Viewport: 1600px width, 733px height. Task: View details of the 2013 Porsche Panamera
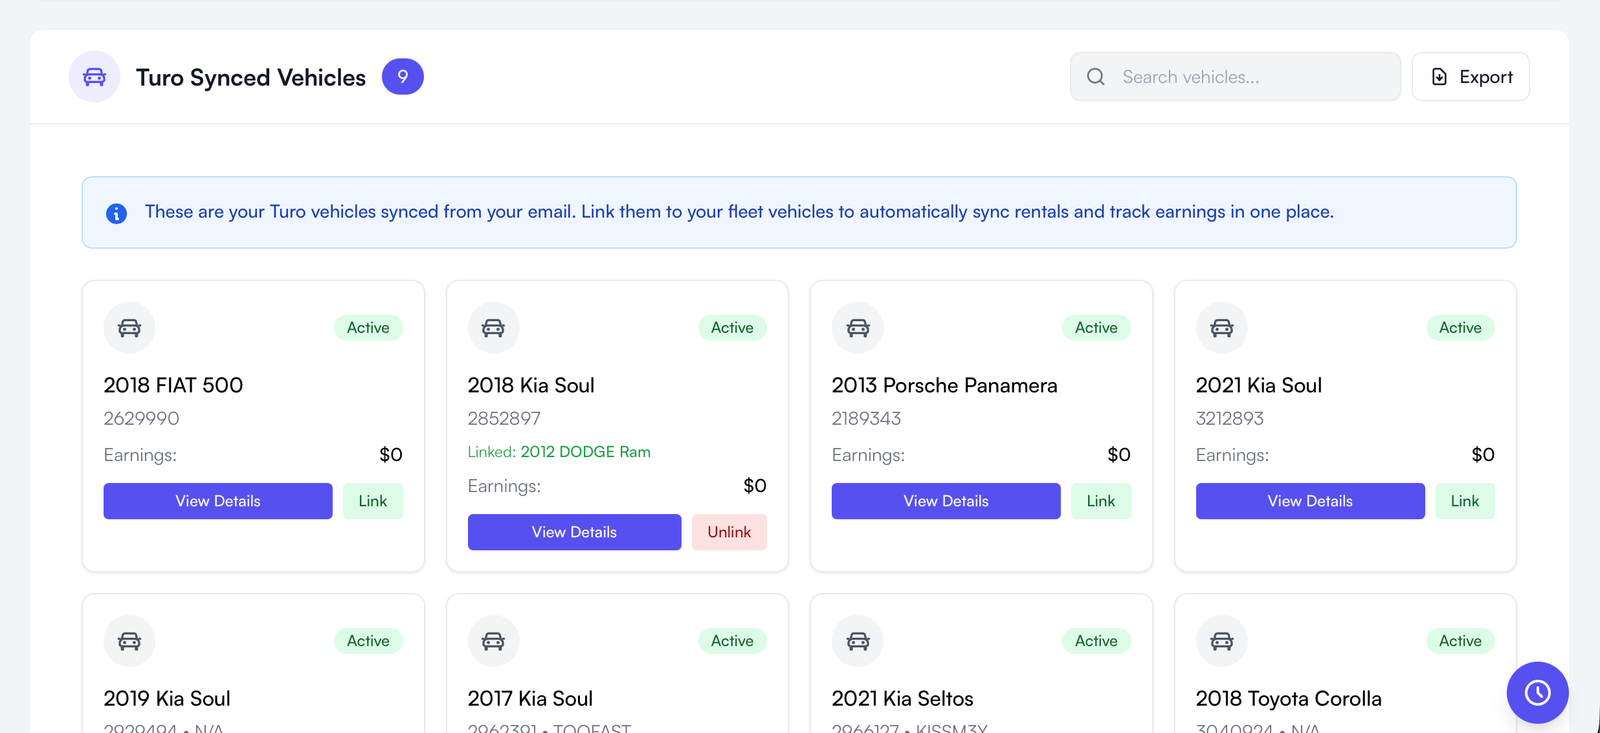point(945,501)
